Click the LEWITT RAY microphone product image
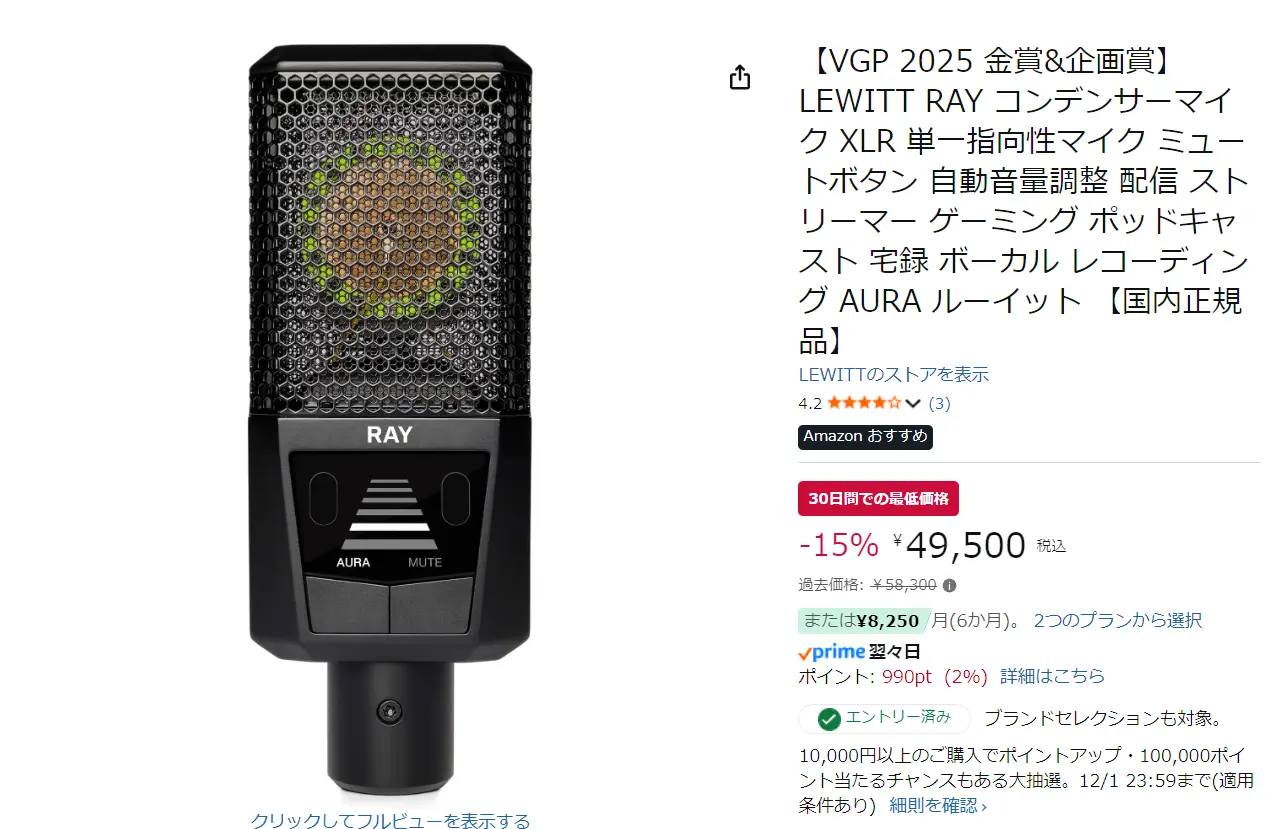The height and width of the screenshot is (829, 1267). (x=390, y=418)
